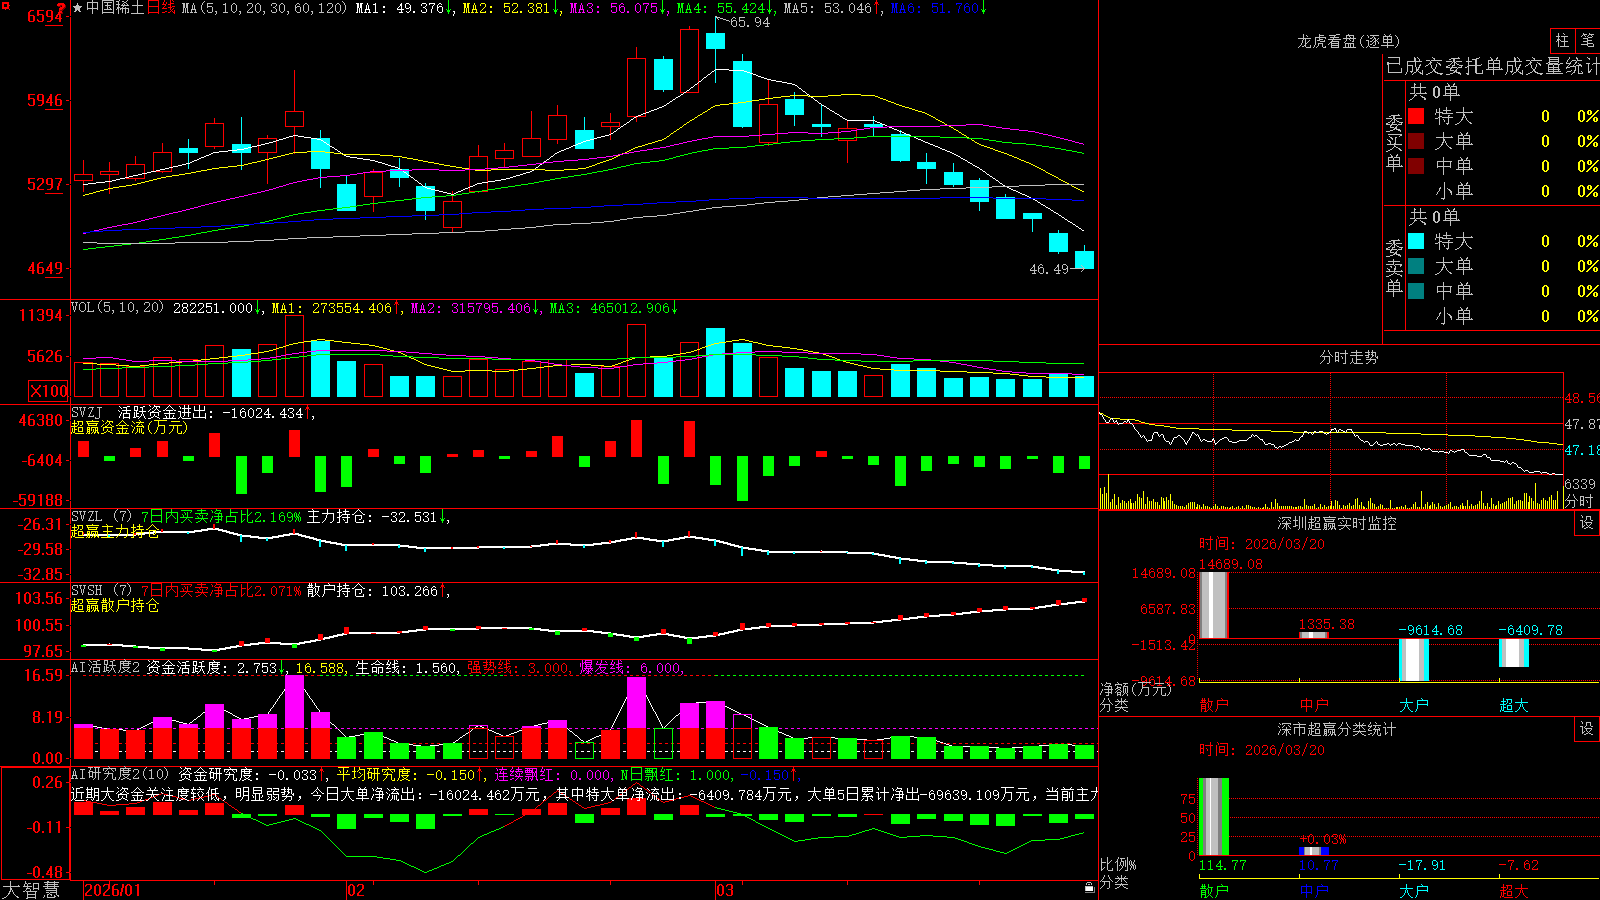Open 设 settings for 深市超赢分类统计

pyautogui.click(x=1587, y=729)
